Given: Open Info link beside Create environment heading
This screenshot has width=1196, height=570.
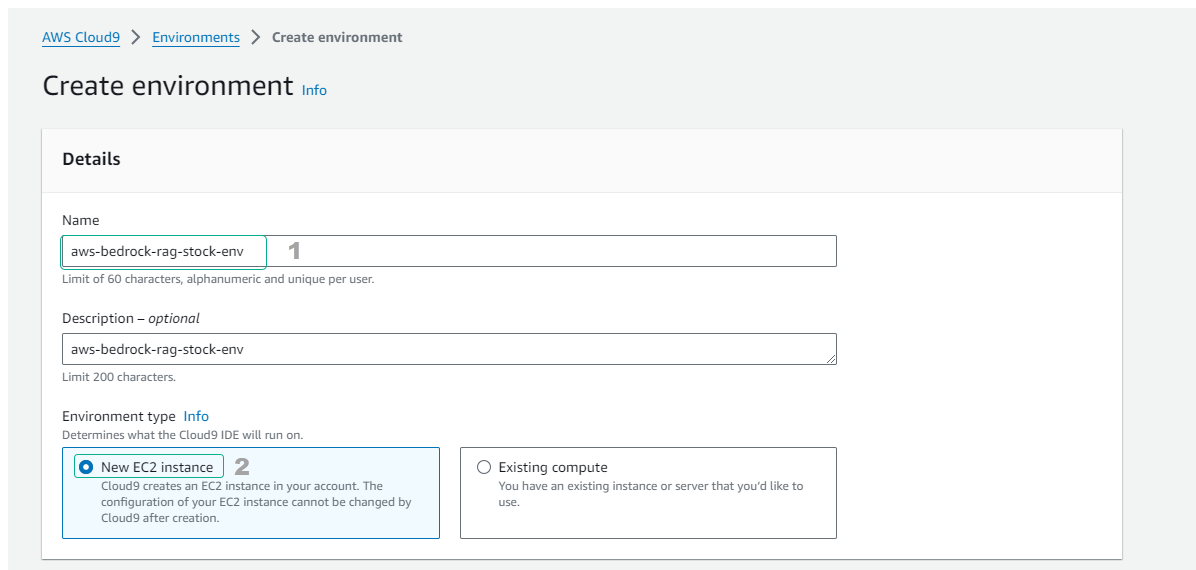Looking at the screenshot, I should [x=314, y=90].
